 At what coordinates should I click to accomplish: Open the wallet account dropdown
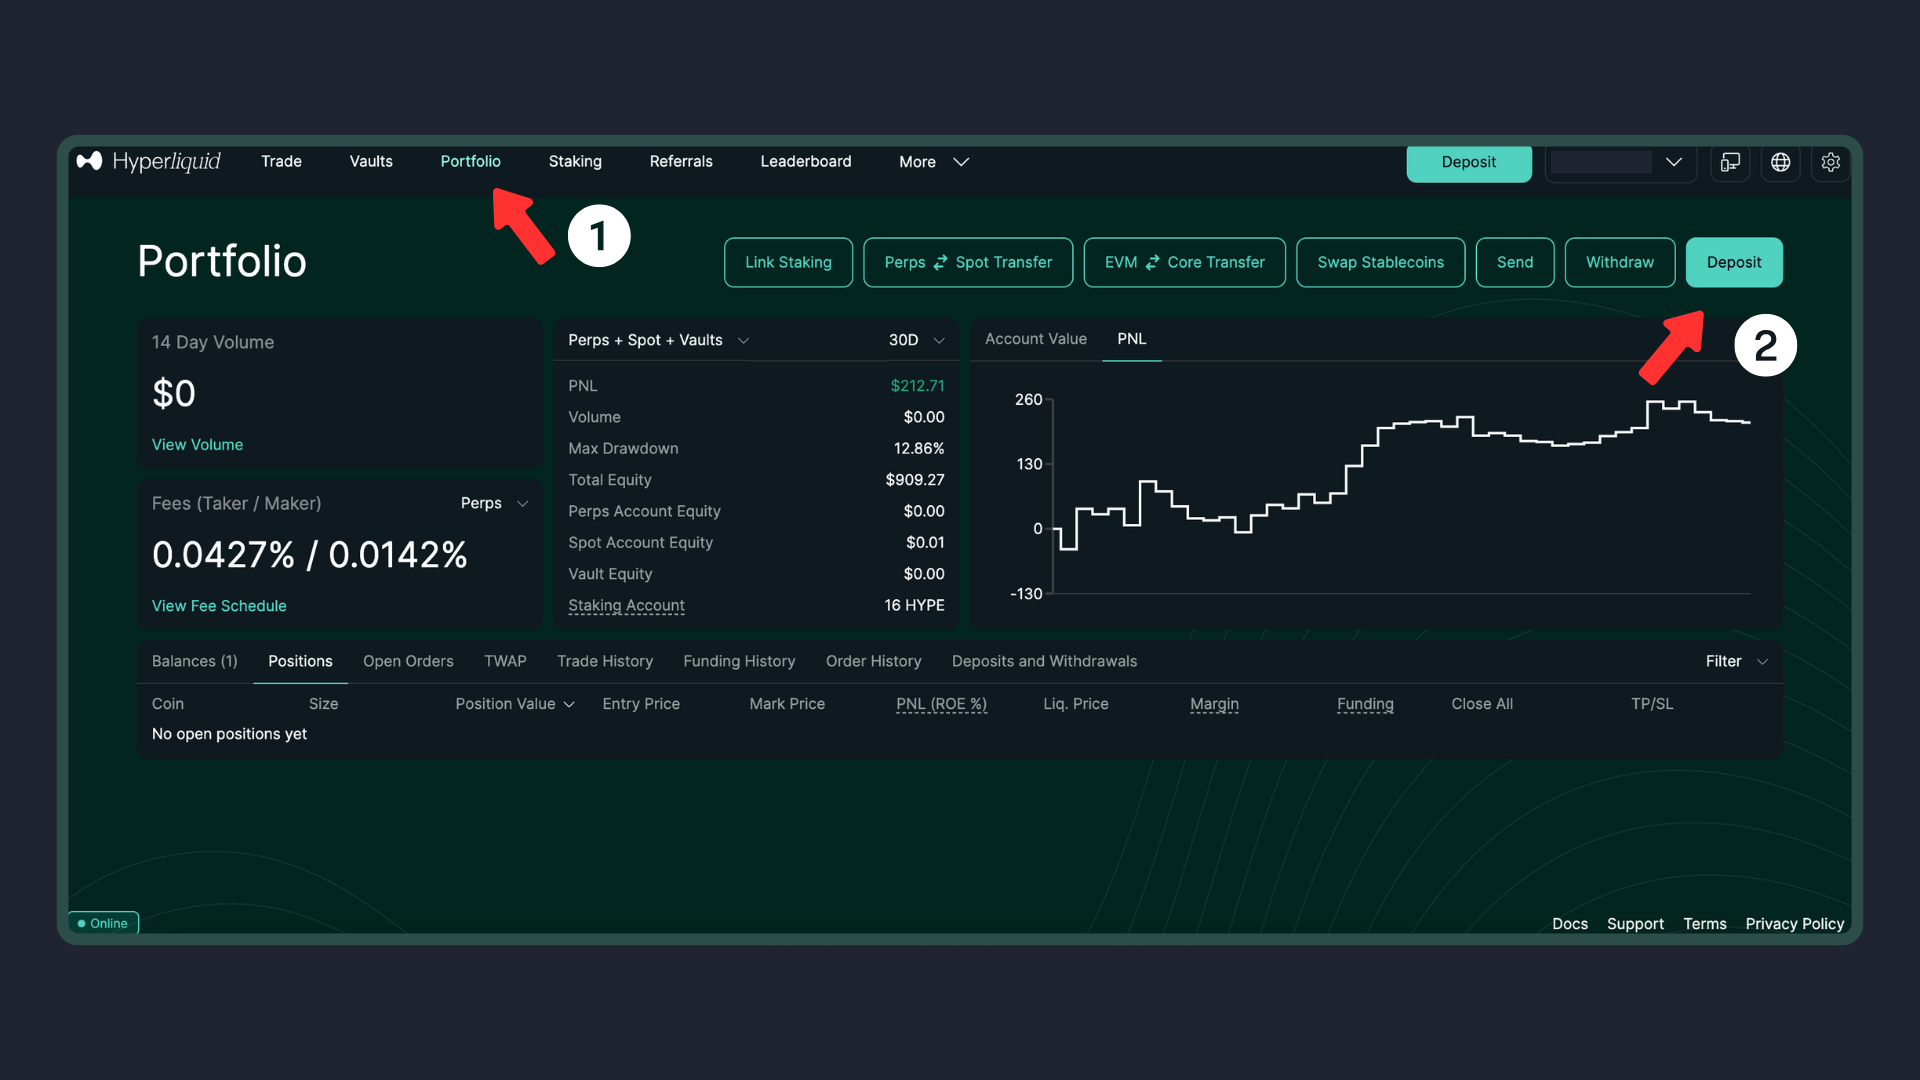(1620, 162)
